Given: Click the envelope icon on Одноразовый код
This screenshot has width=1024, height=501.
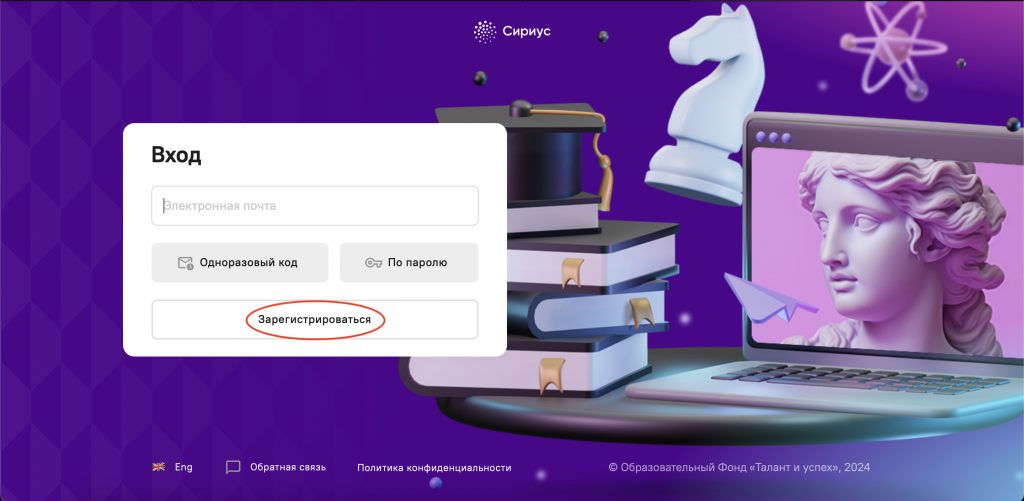Looking at the screenshot, I should (185, 263).
